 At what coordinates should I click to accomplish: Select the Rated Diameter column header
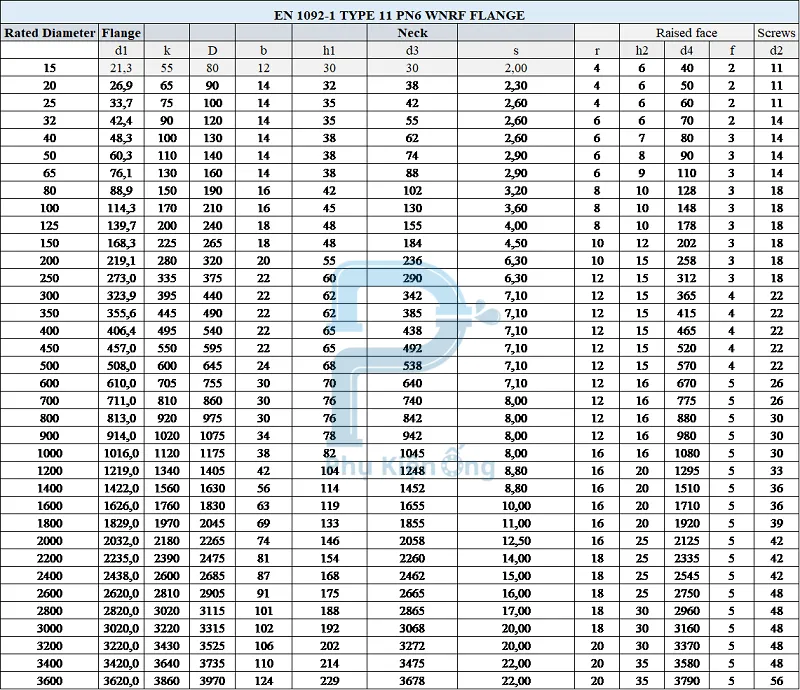click(49, 33)
